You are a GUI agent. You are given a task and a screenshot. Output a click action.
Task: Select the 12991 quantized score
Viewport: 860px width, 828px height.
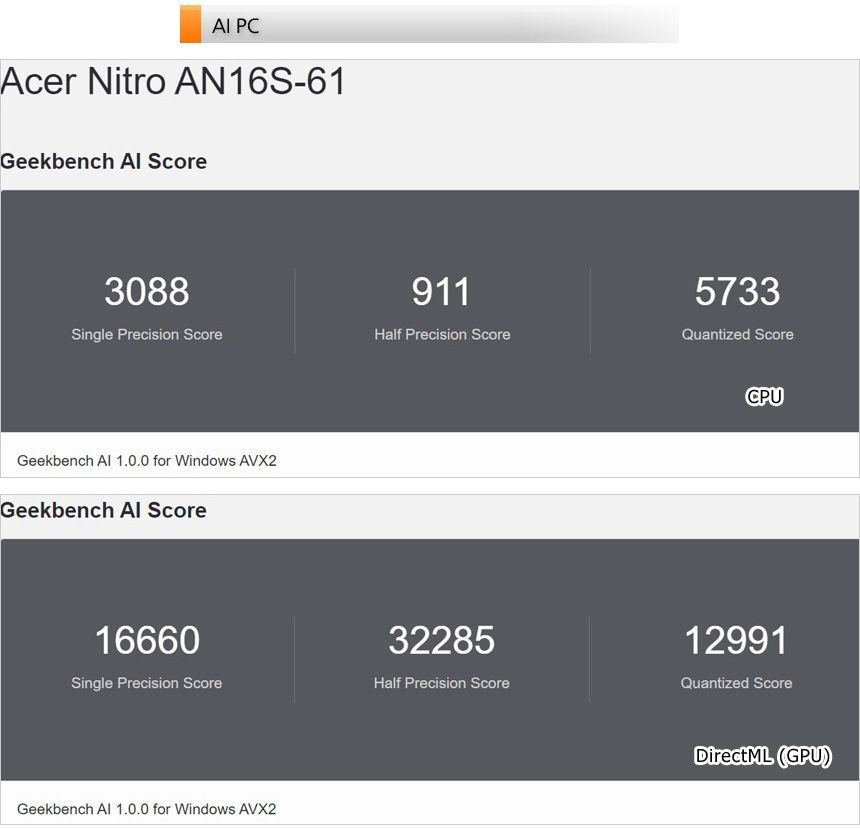point(737,641)
